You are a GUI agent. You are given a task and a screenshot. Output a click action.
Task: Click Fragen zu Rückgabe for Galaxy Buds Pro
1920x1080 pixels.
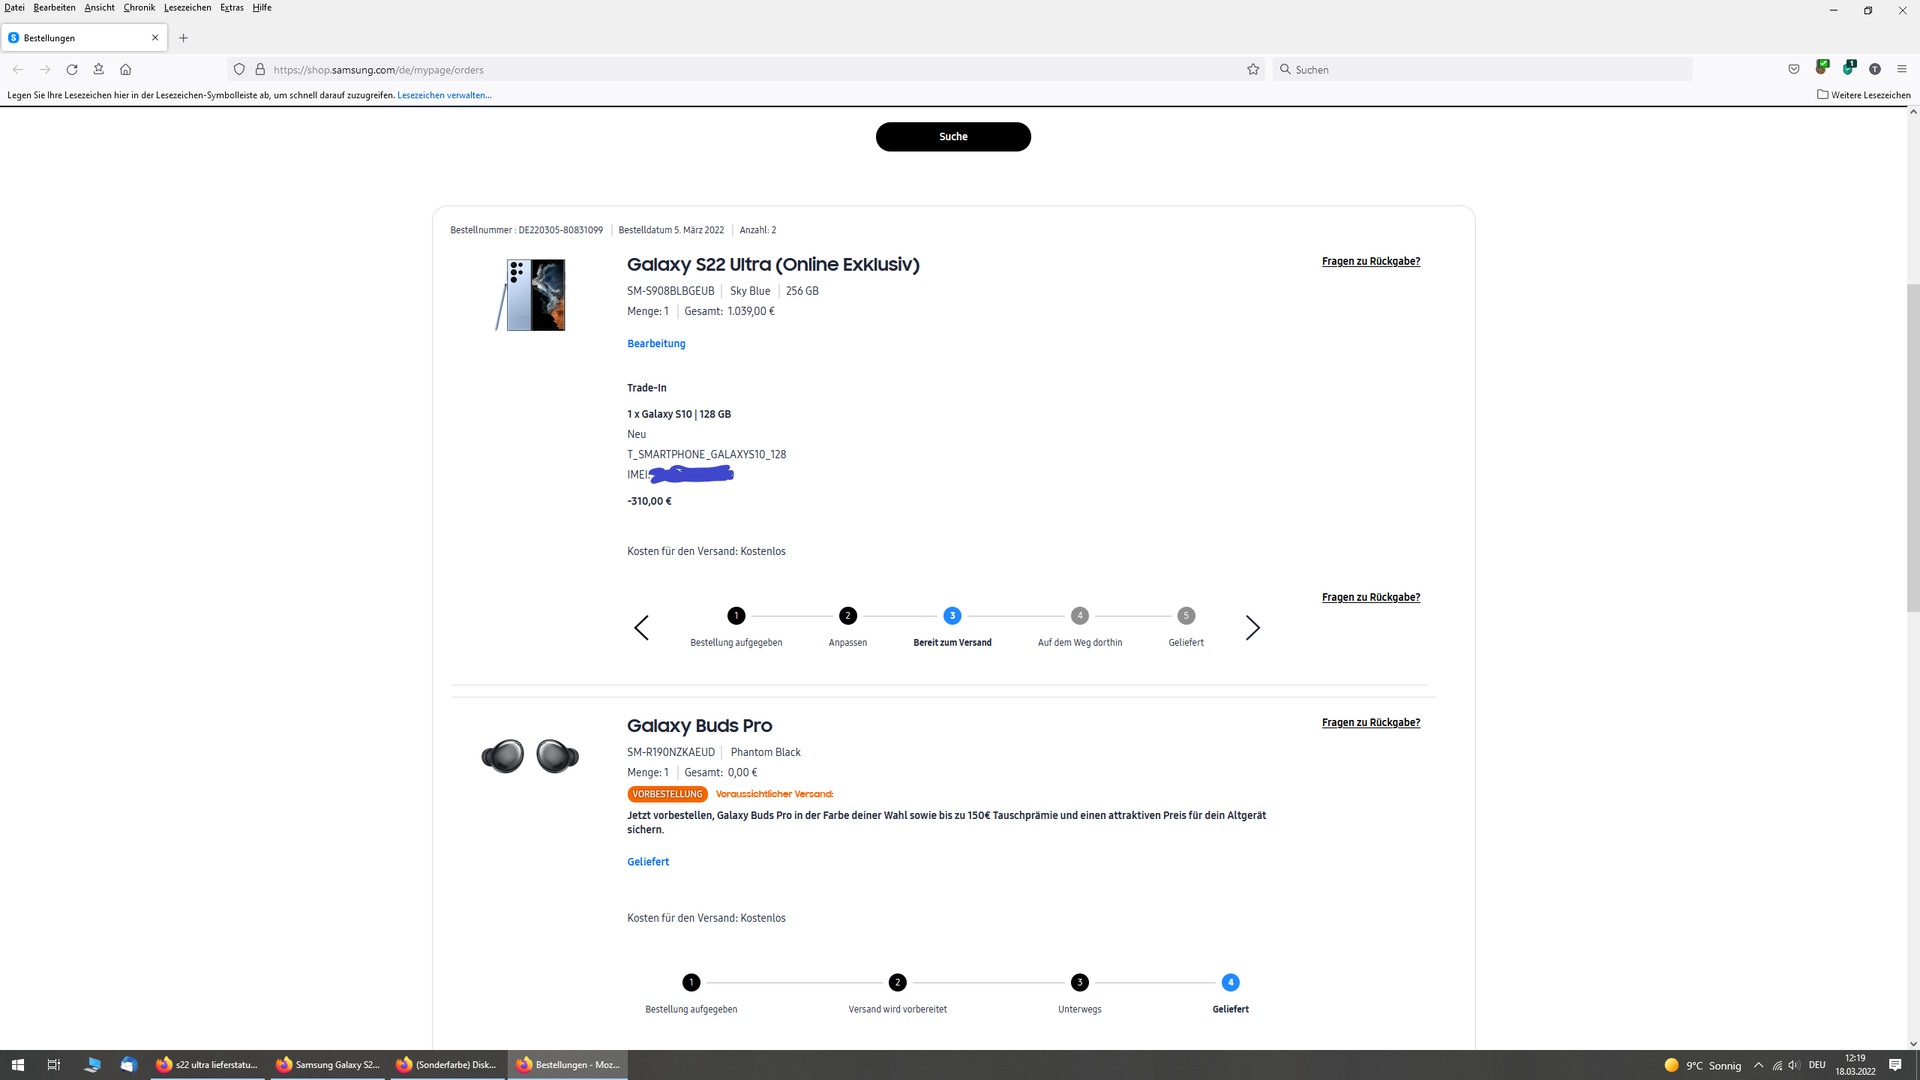point(1370,723)
